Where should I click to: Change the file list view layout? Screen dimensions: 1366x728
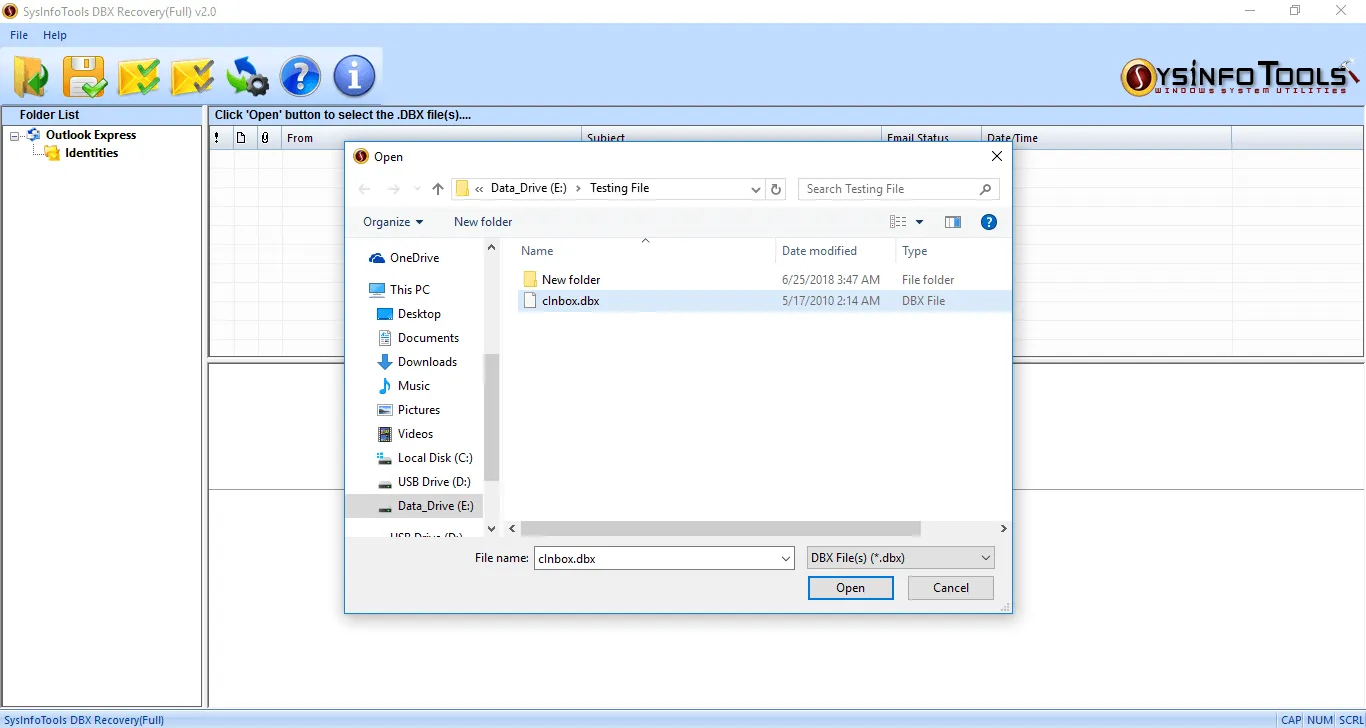point(898,222)
